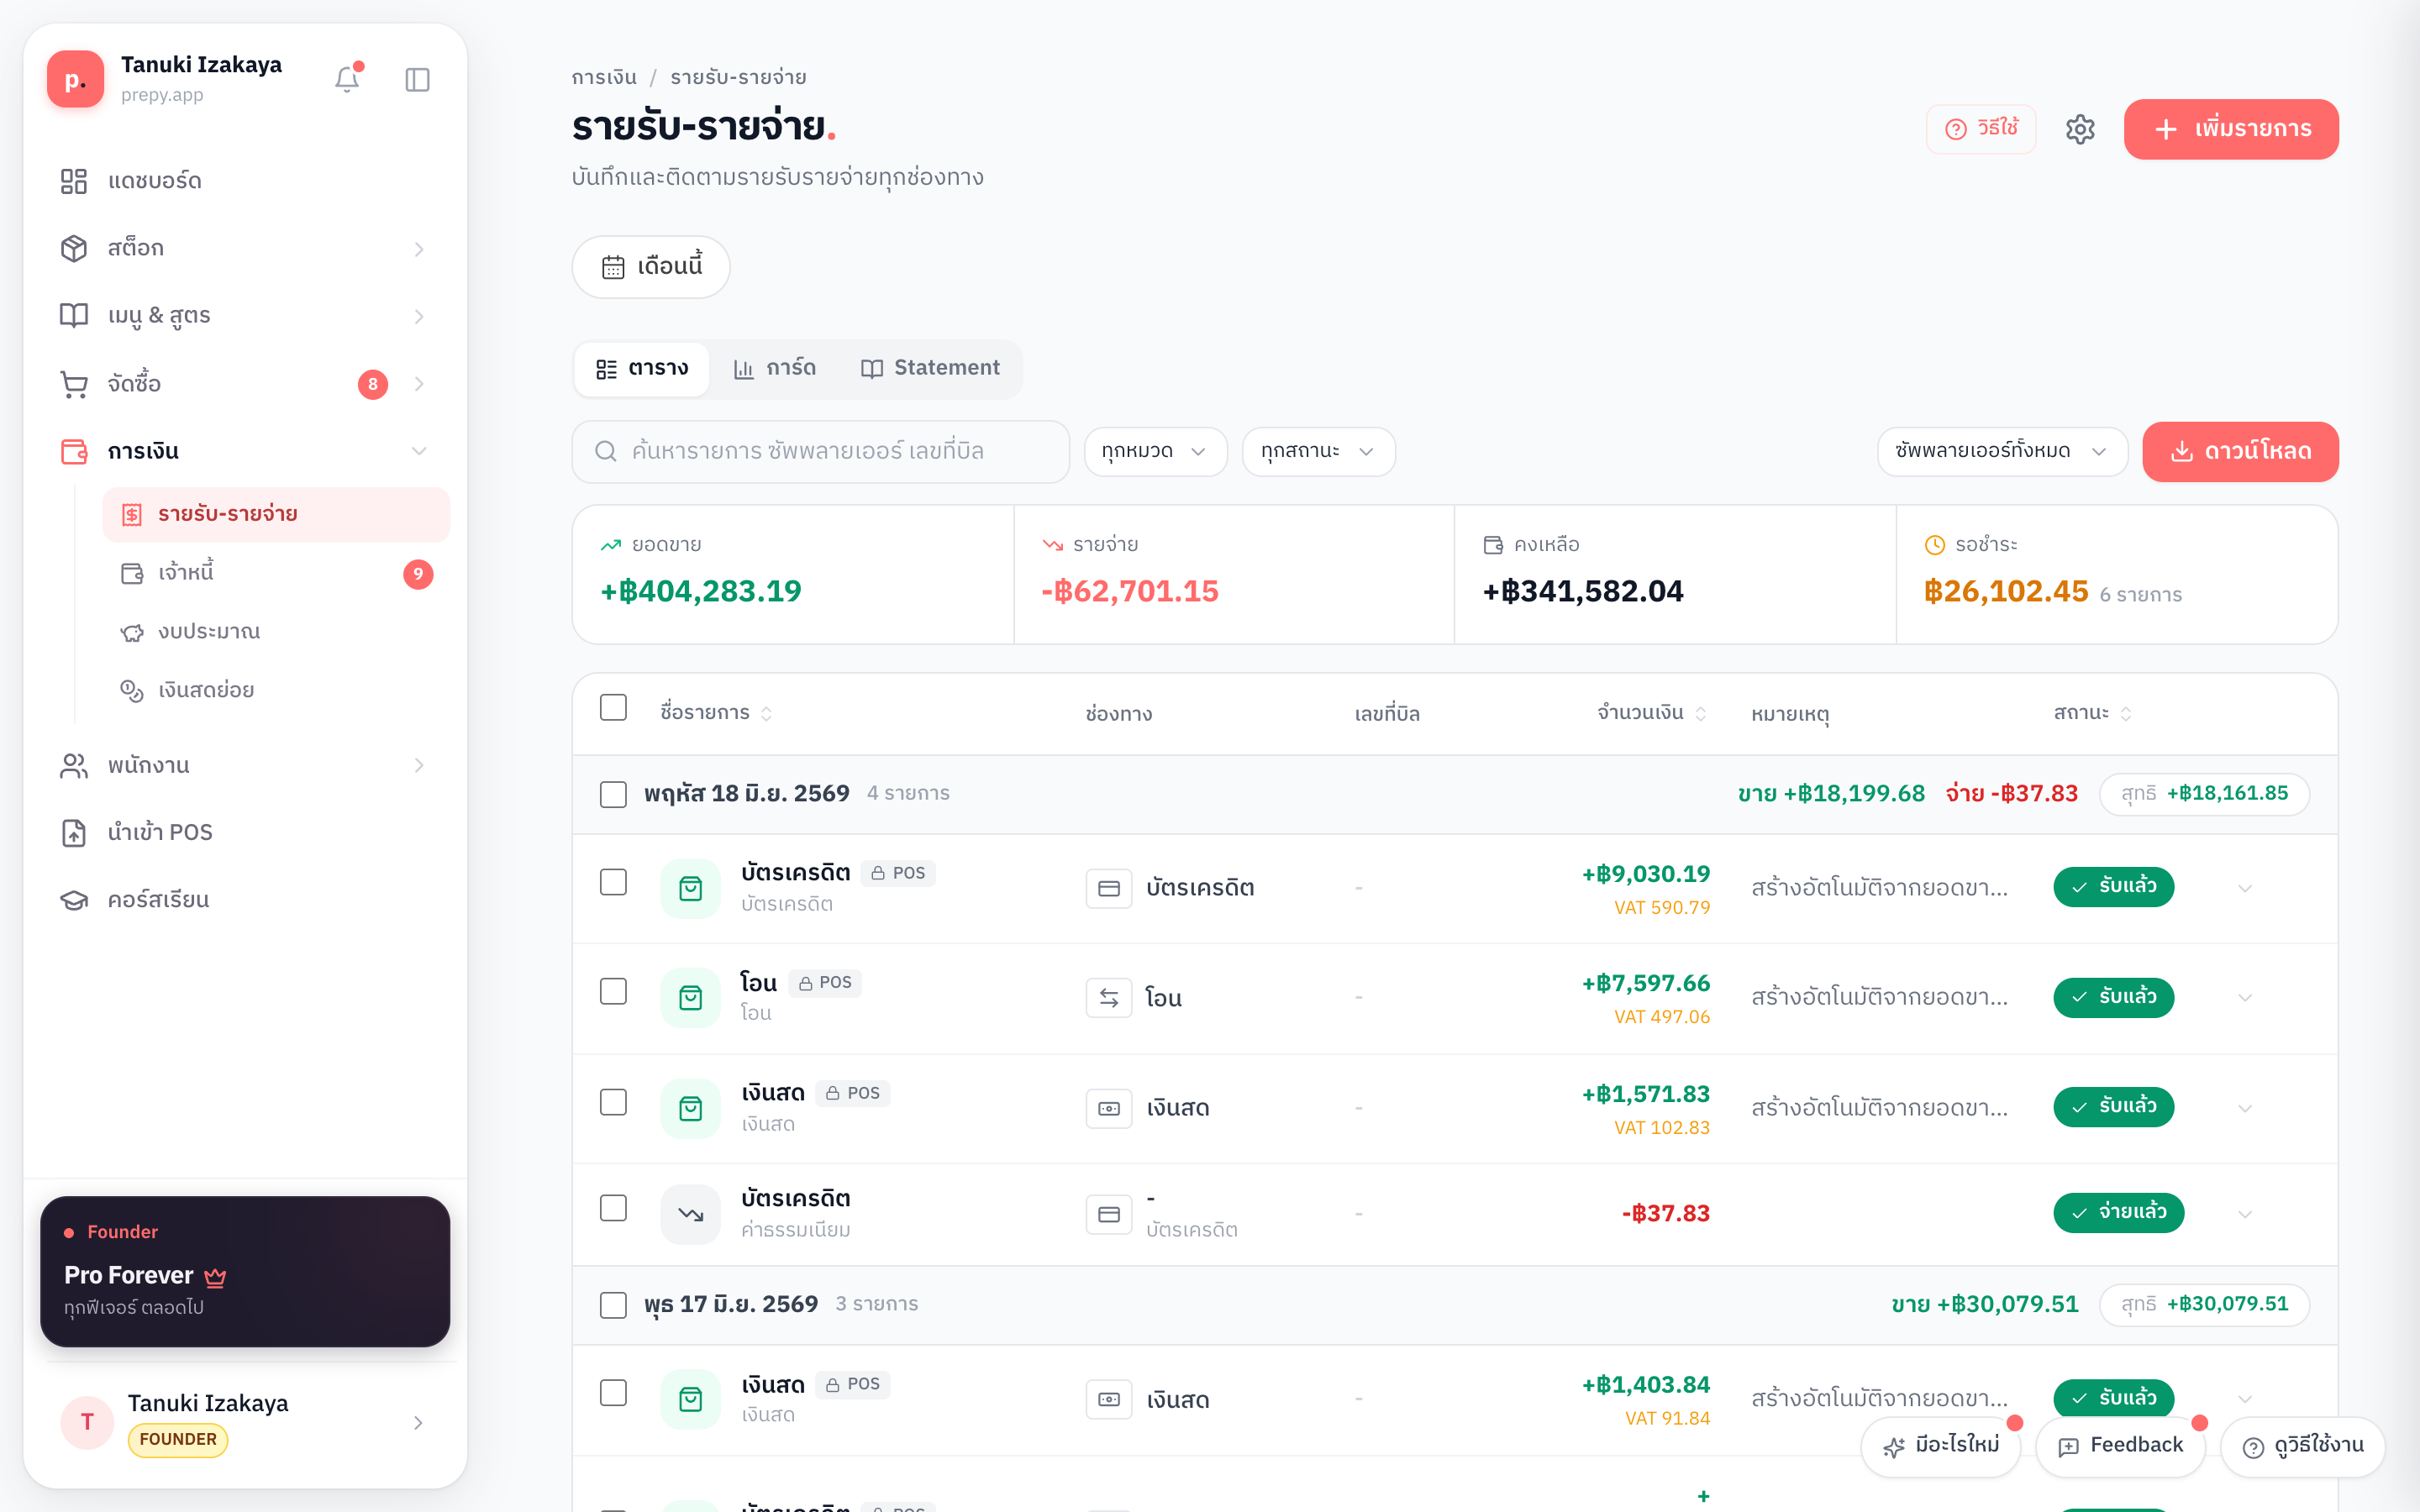The height and width of the screenshot is (1512, 2420).
Task: Open งบประมาณ sidebar item
Action: pyautogui.click(x=276, y=632)
